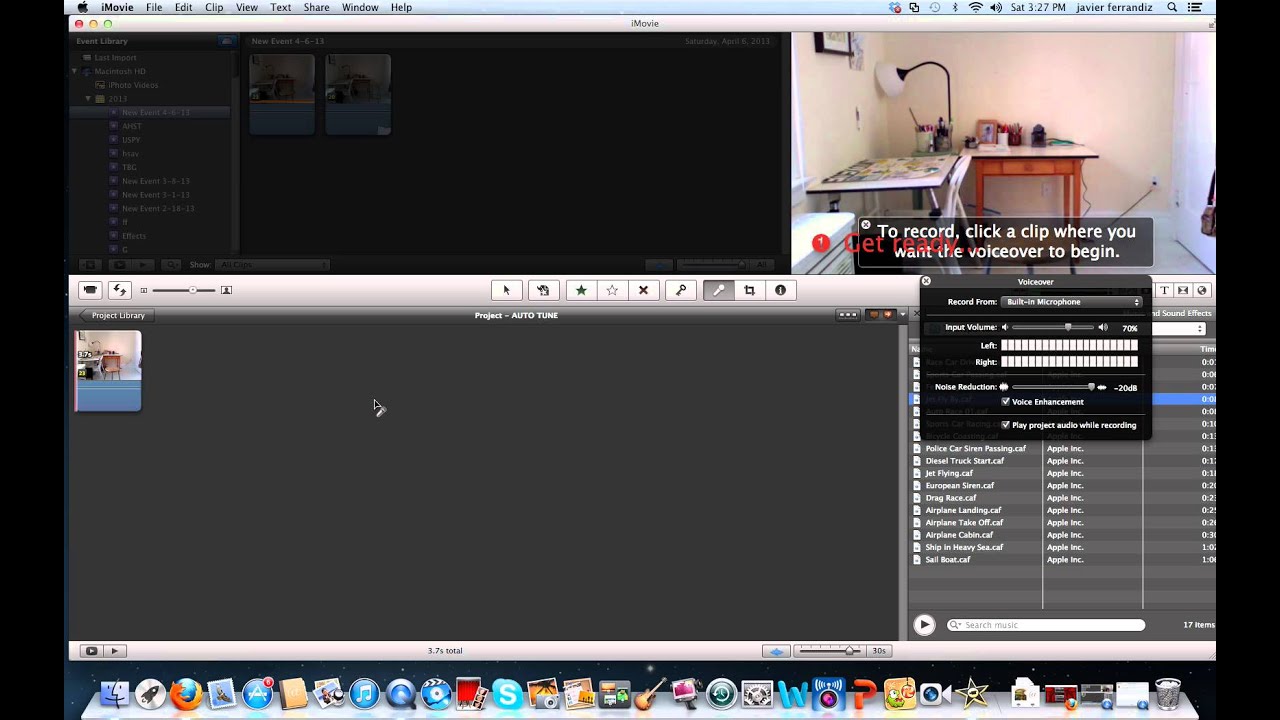Open the Trash in the dock
The width and height of the screenshot is (1280, 720).
pos(1168,693)
